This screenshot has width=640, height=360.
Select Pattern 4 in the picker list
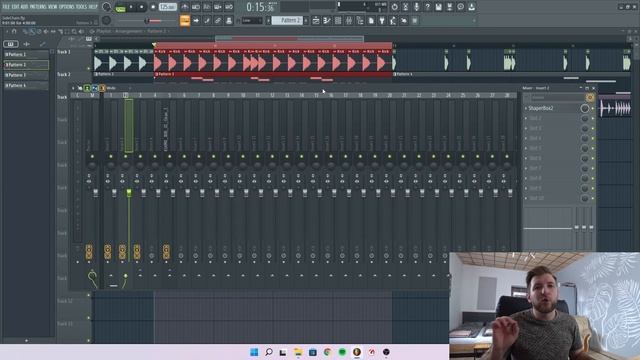(x=26, y=85)
